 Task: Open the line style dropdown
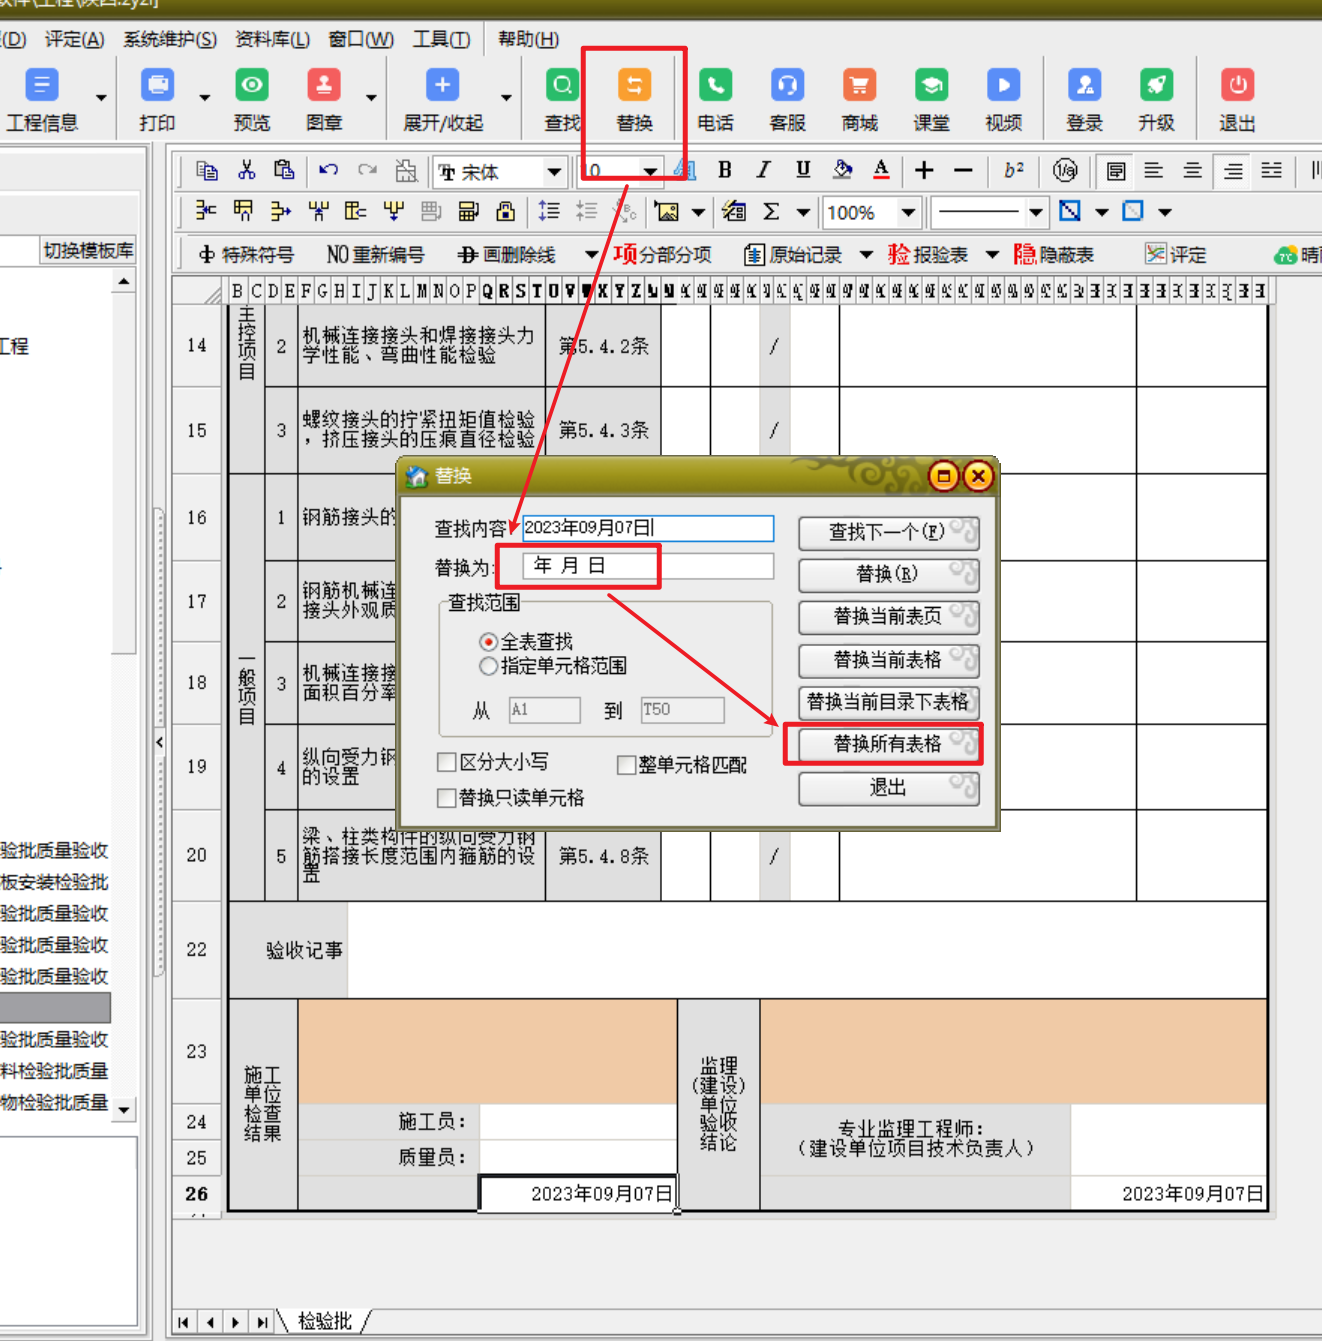[x=1036, y=212]
